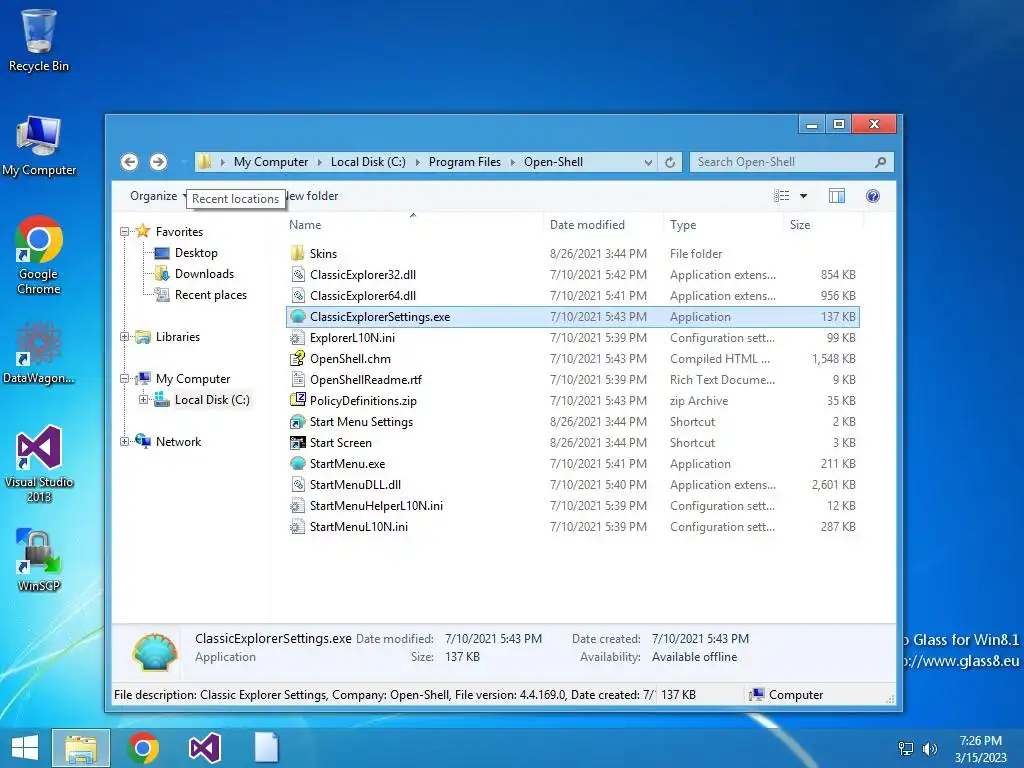Screen dimensions: 1024x768
Task: Open the Organize menu
Action: [x=157, y=196]
